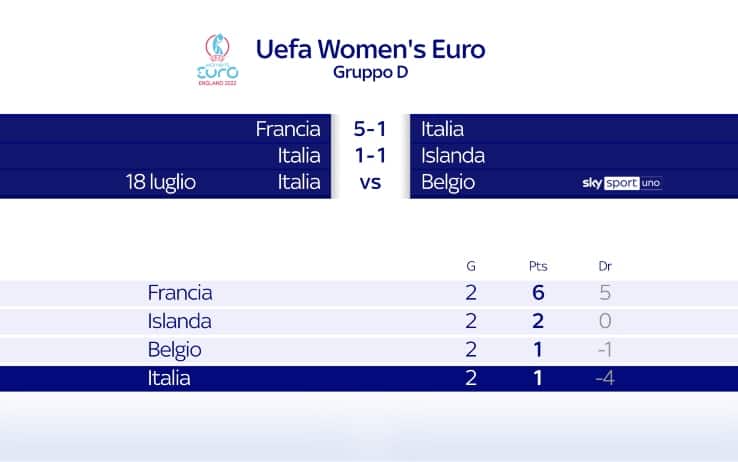Click the 5-1 score of Francia-Italia
The height and width of the screenshot is (462, 738).
coord(370,129)
